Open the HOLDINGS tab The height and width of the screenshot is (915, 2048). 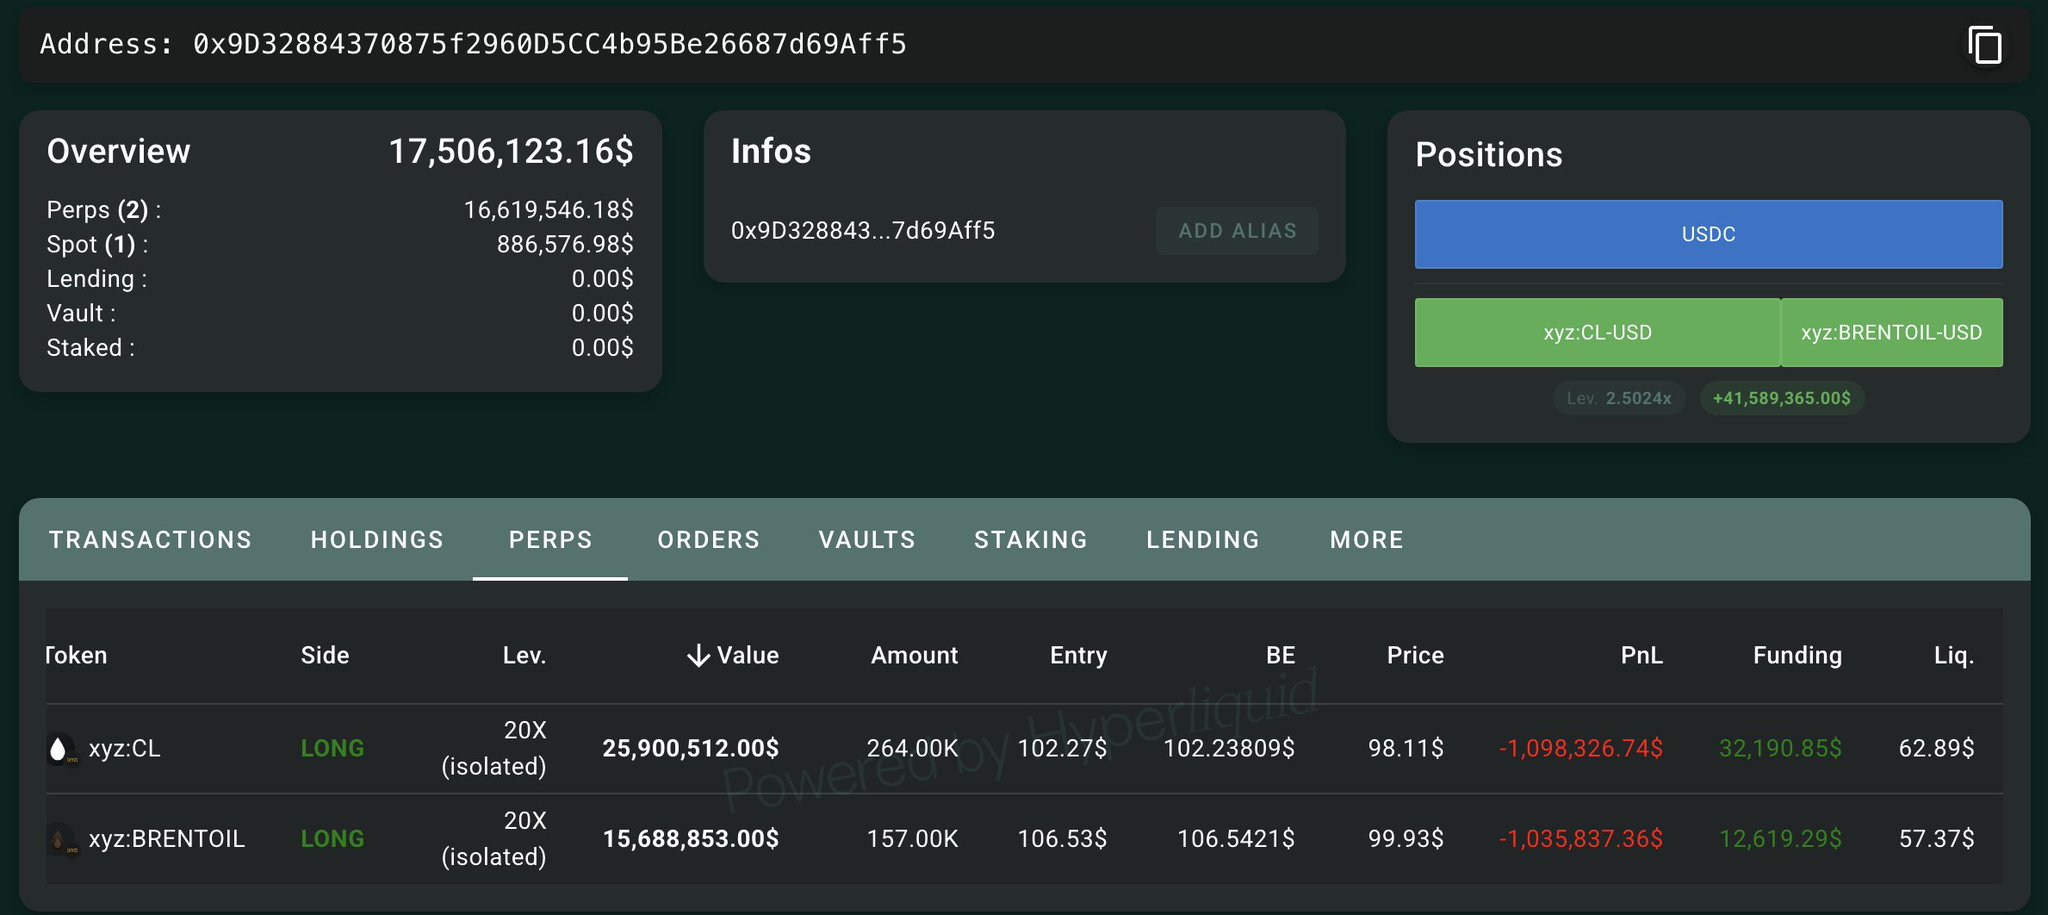tap(377, 540)
